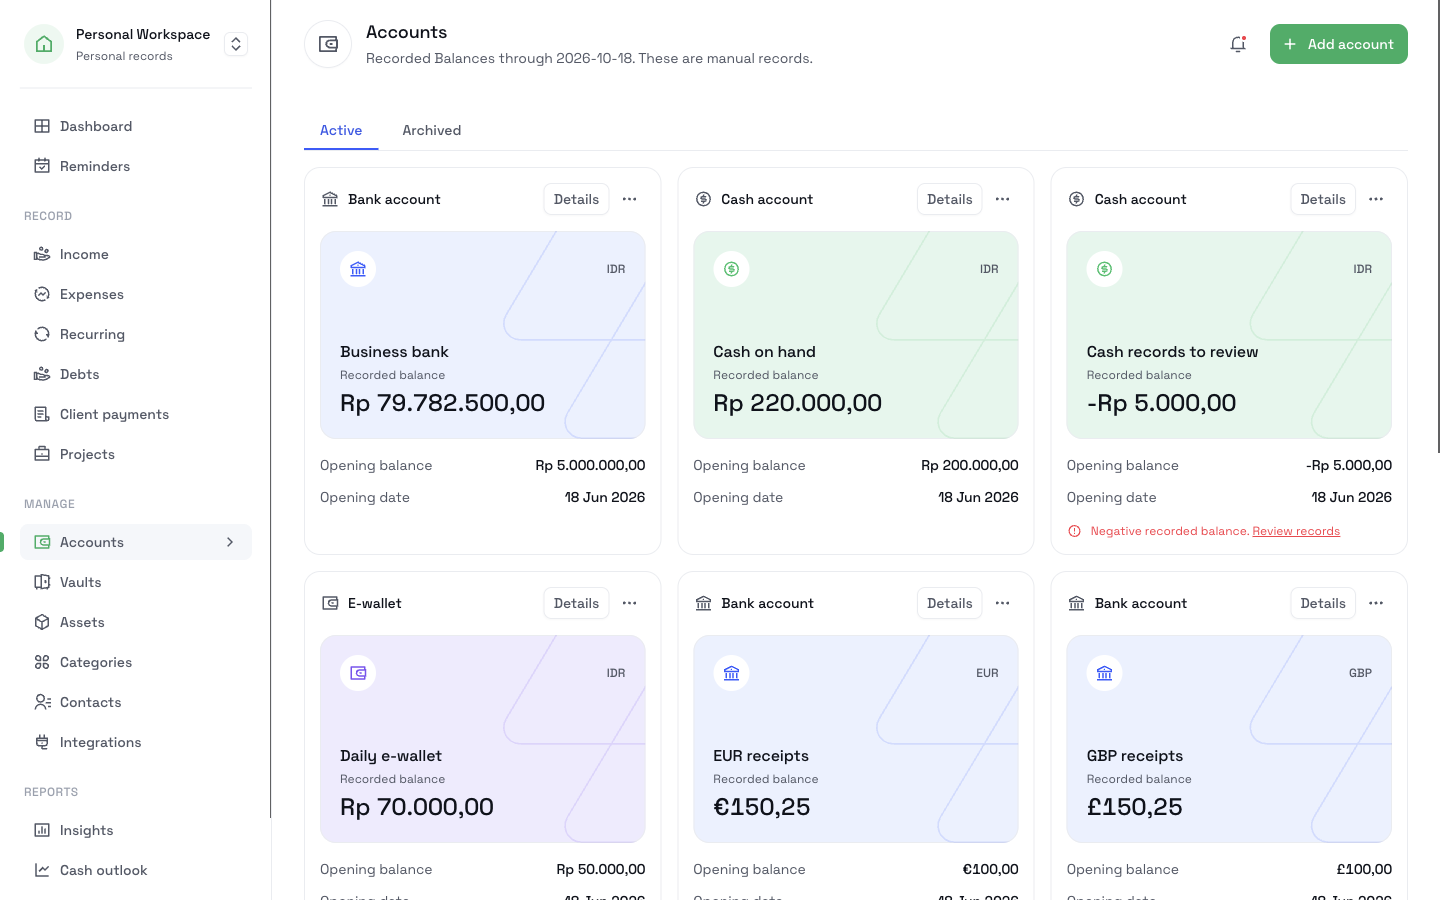Viewport: 1440px width, 900px height.
Task: Click the Projects briefcase icon
Action: click(x=42, y=454)
